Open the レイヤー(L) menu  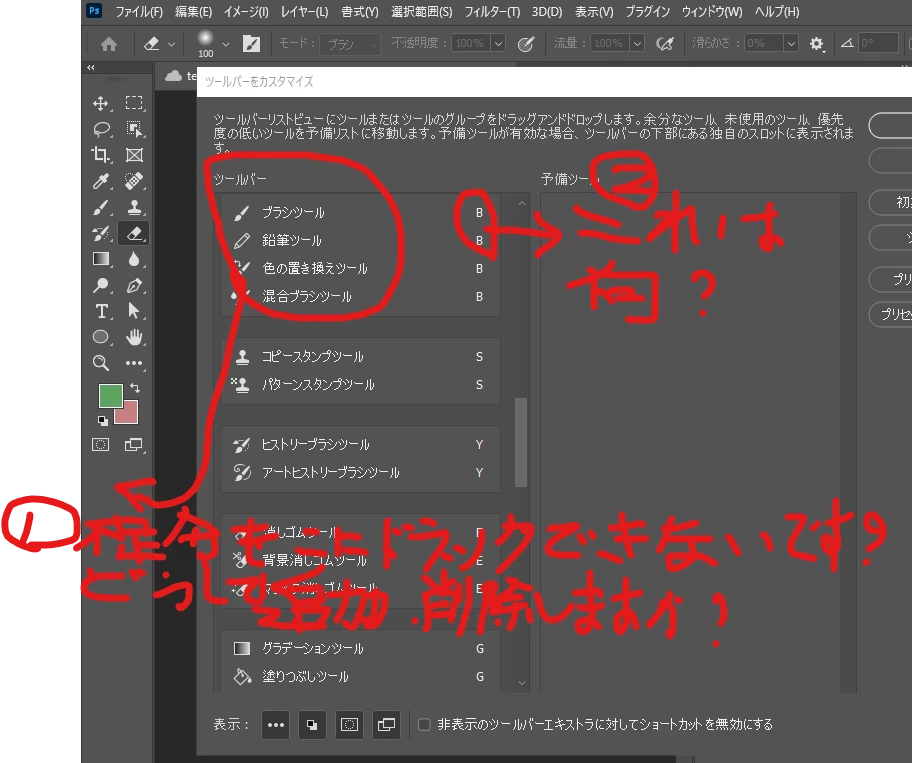pos(304,12)
